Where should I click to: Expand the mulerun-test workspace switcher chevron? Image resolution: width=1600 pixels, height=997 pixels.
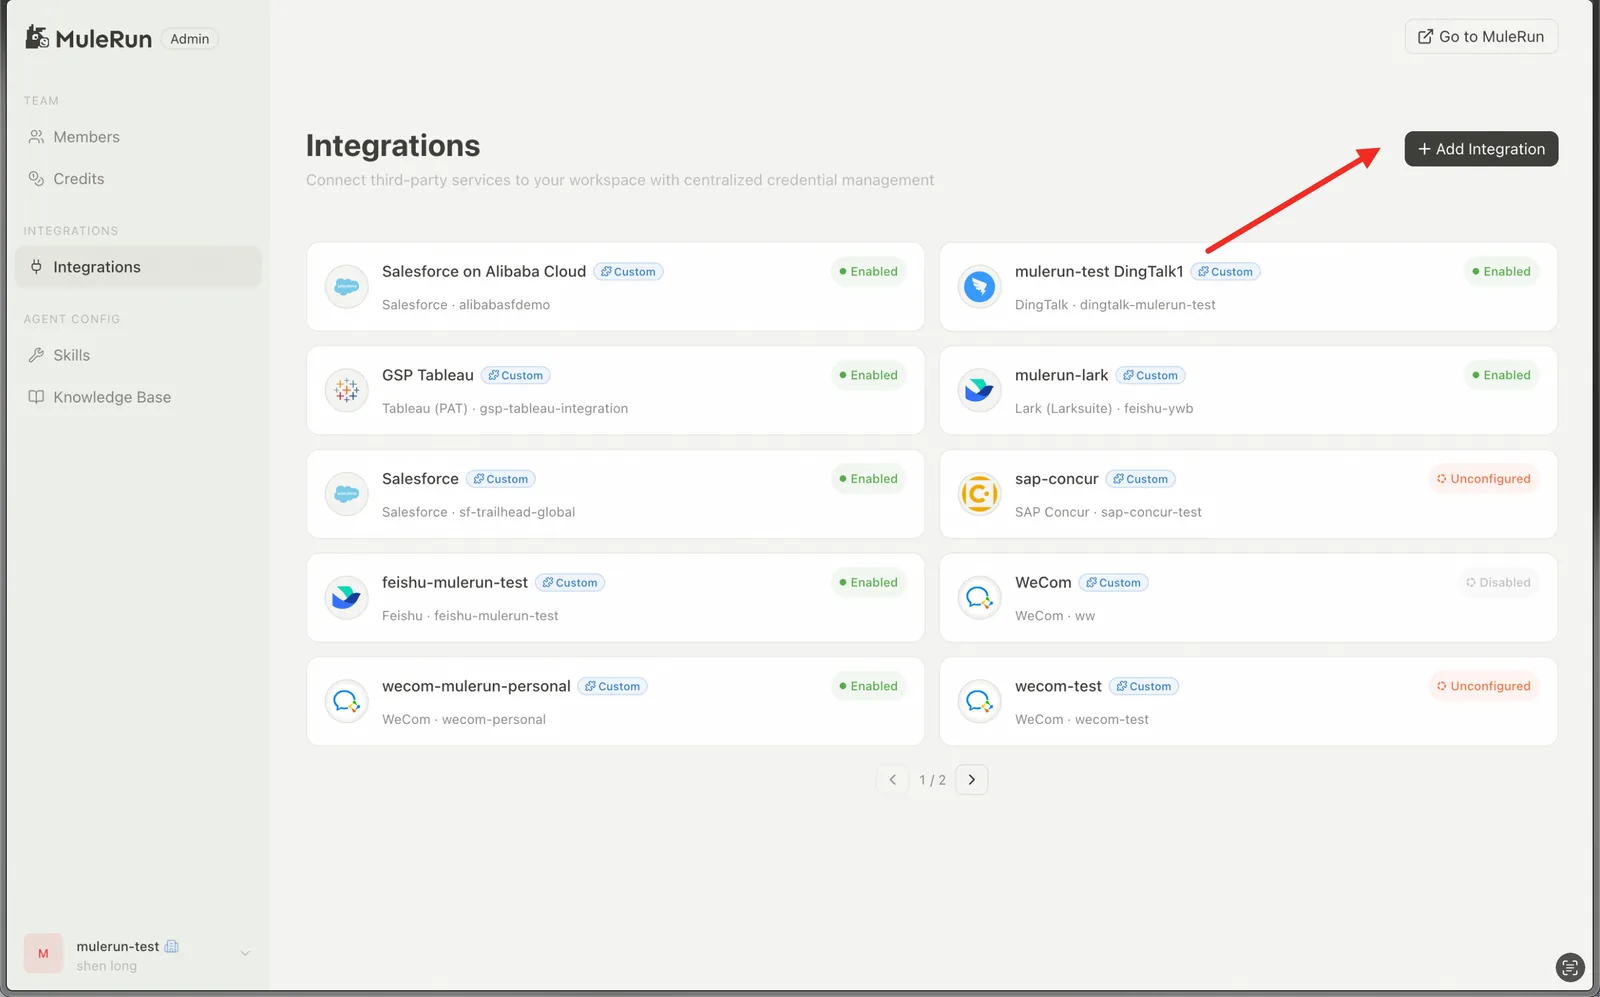pyautogui.click(x=245, y=954)
